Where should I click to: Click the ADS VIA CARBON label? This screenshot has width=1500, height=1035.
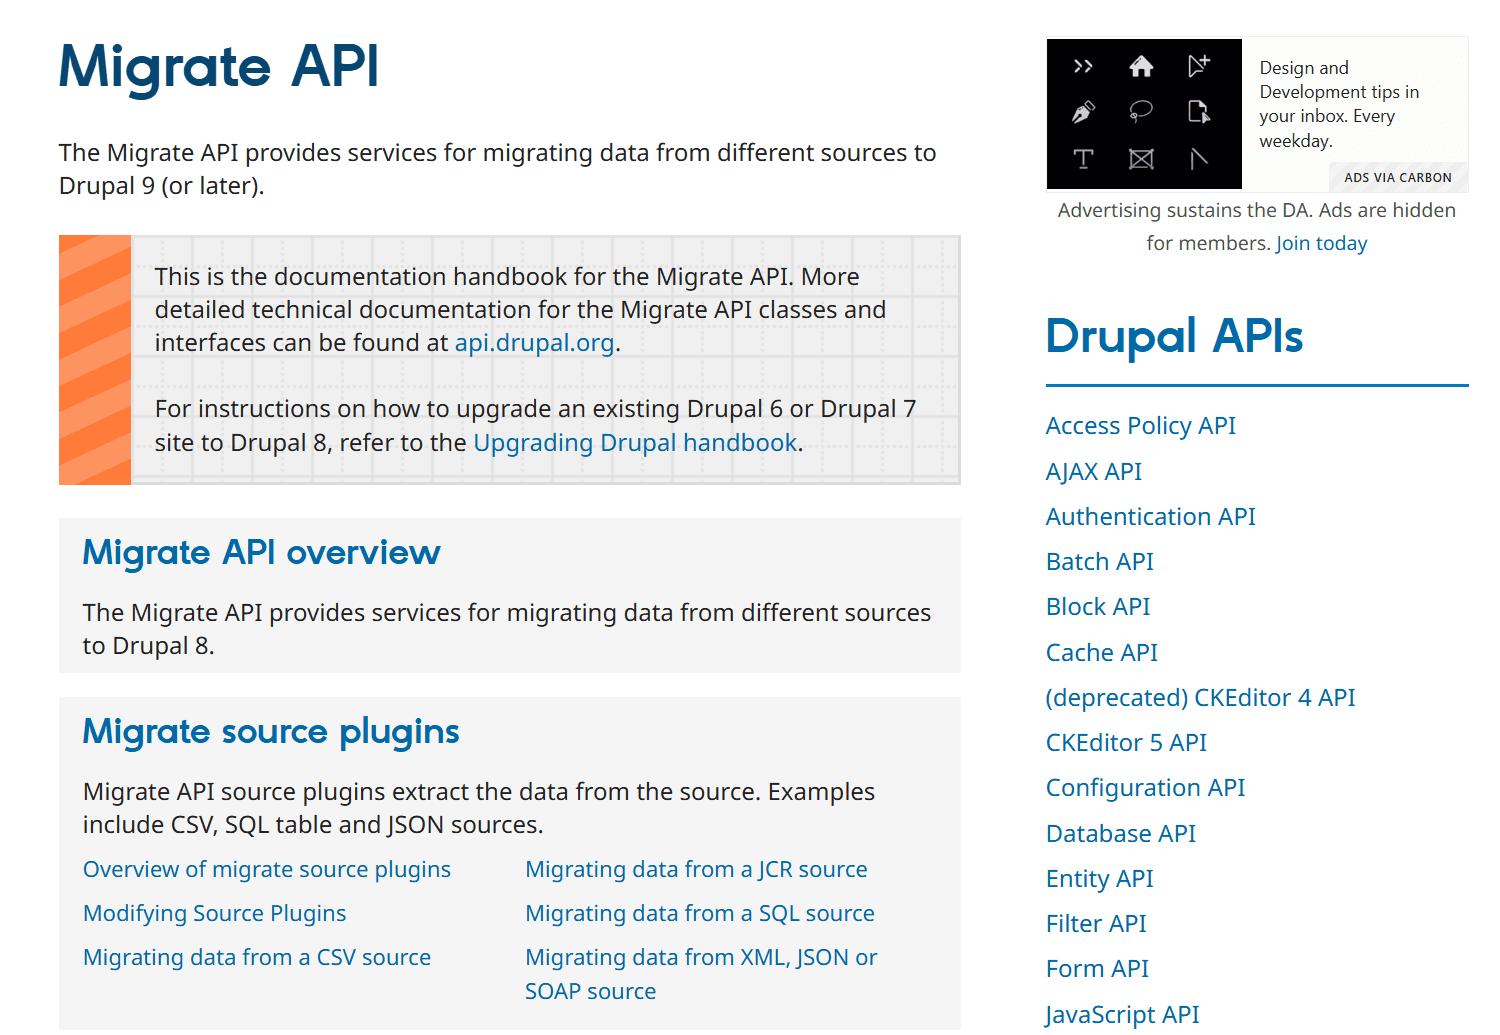pyautogui.click(x=1397, y=178)
